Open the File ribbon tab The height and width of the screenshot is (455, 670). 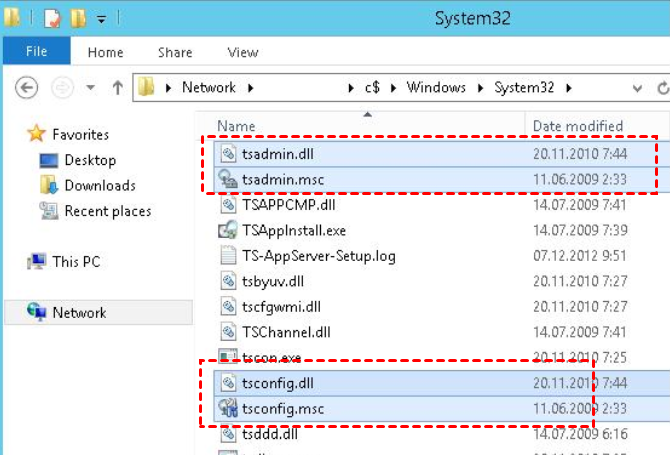click(x=36, y=52)
